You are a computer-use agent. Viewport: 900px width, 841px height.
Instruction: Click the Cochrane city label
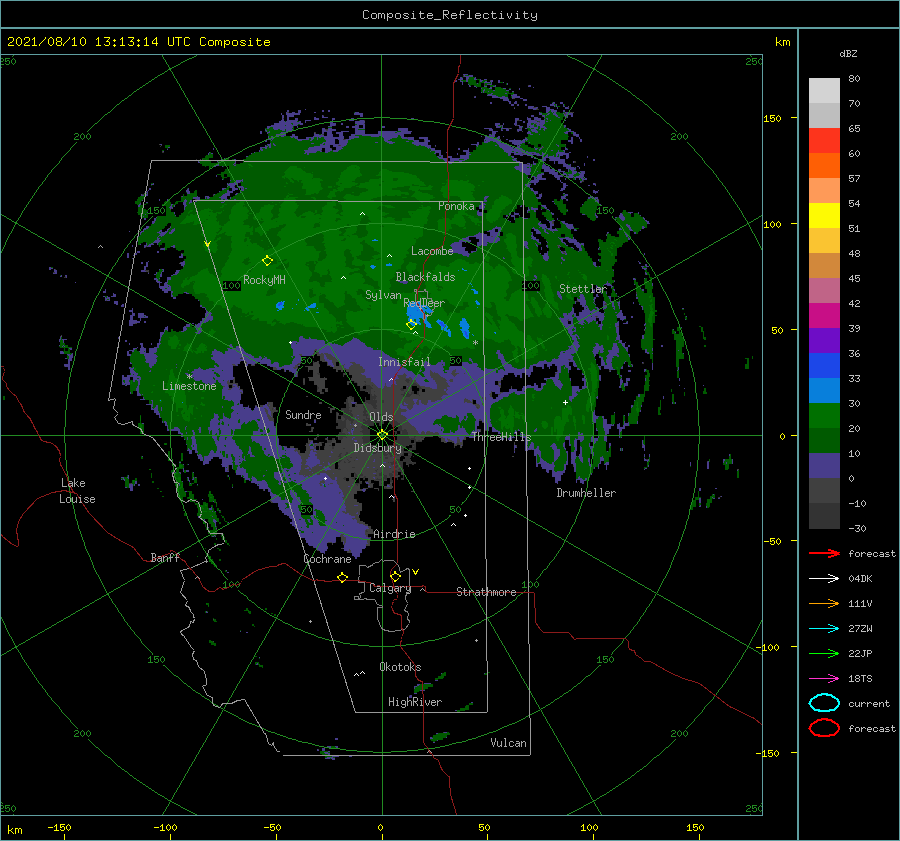[x=327, y=559]
